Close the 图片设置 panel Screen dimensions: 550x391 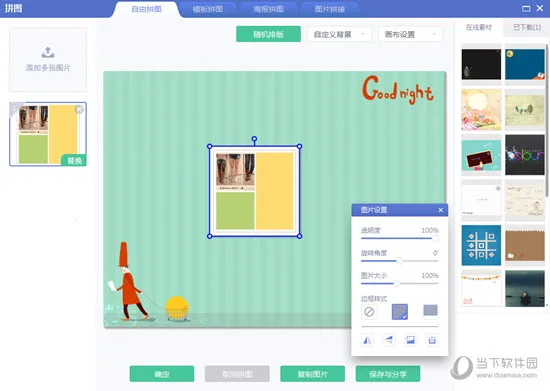point(441,210)
